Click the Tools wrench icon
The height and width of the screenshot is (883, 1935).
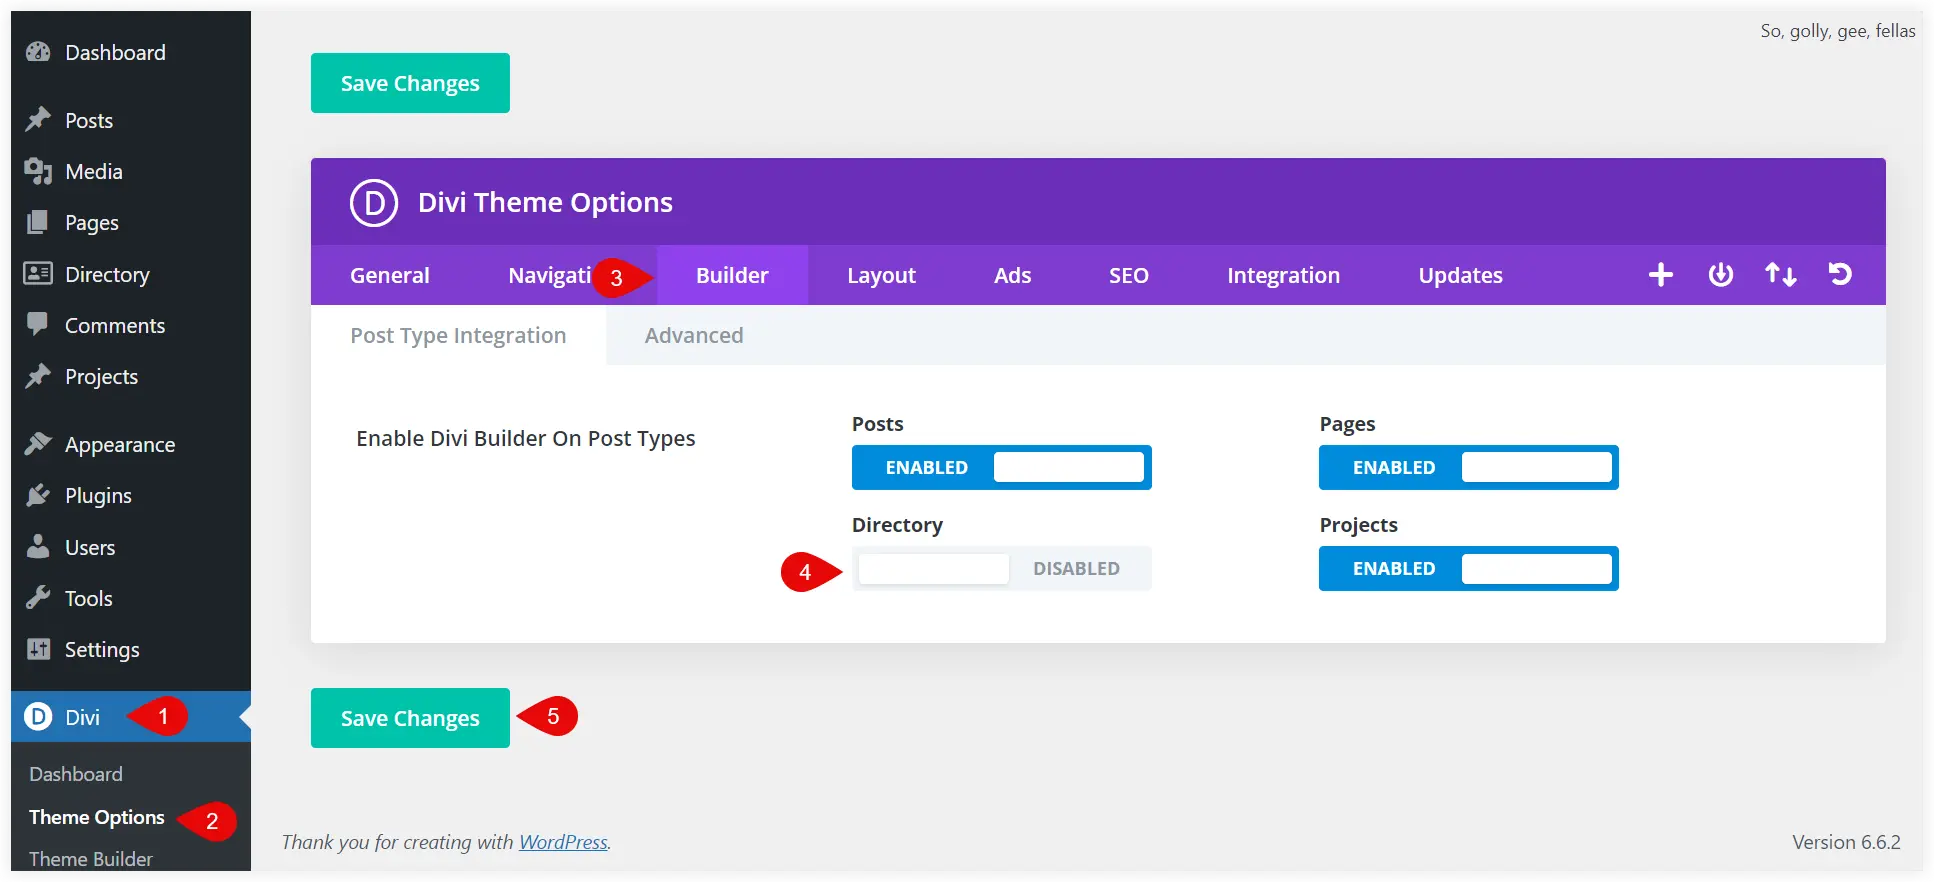[38, 598]
